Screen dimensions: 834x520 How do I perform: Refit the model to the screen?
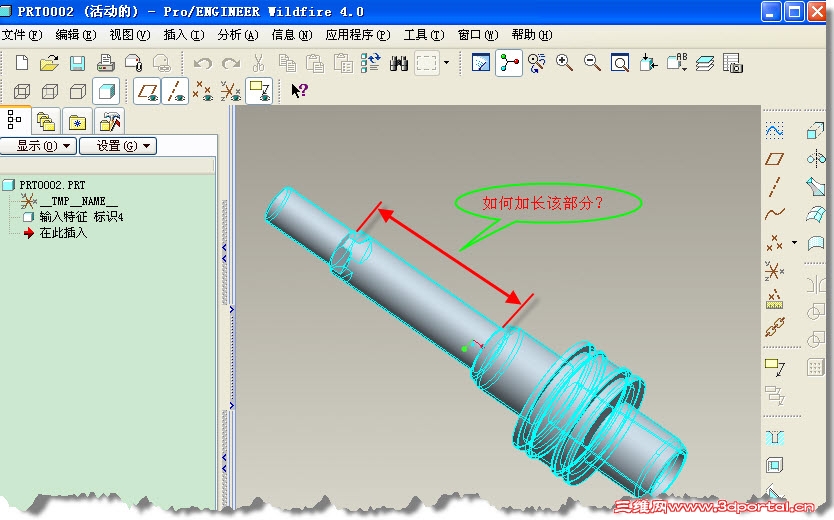620,63
